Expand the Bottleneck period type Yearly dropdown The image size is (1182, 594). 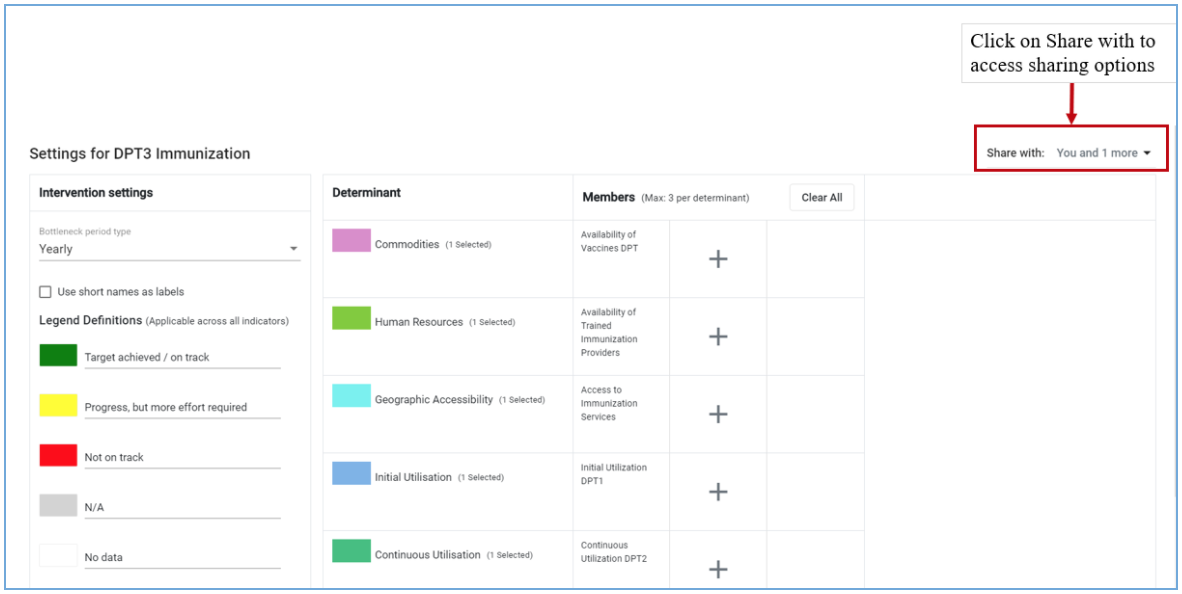[170, 249]
